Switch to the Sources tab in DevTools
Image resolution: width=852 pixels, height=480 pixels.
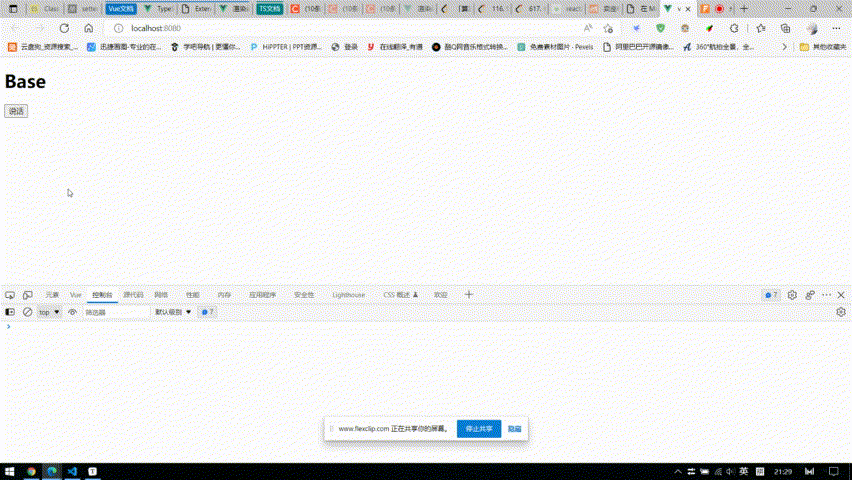[x=133, y=295]
